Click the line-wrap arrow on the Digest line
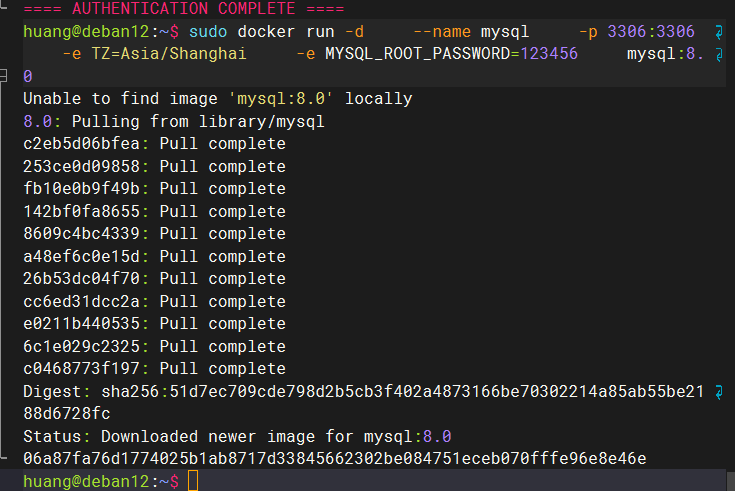The width and height of the screenshot is (735, 491). point(719,392)
